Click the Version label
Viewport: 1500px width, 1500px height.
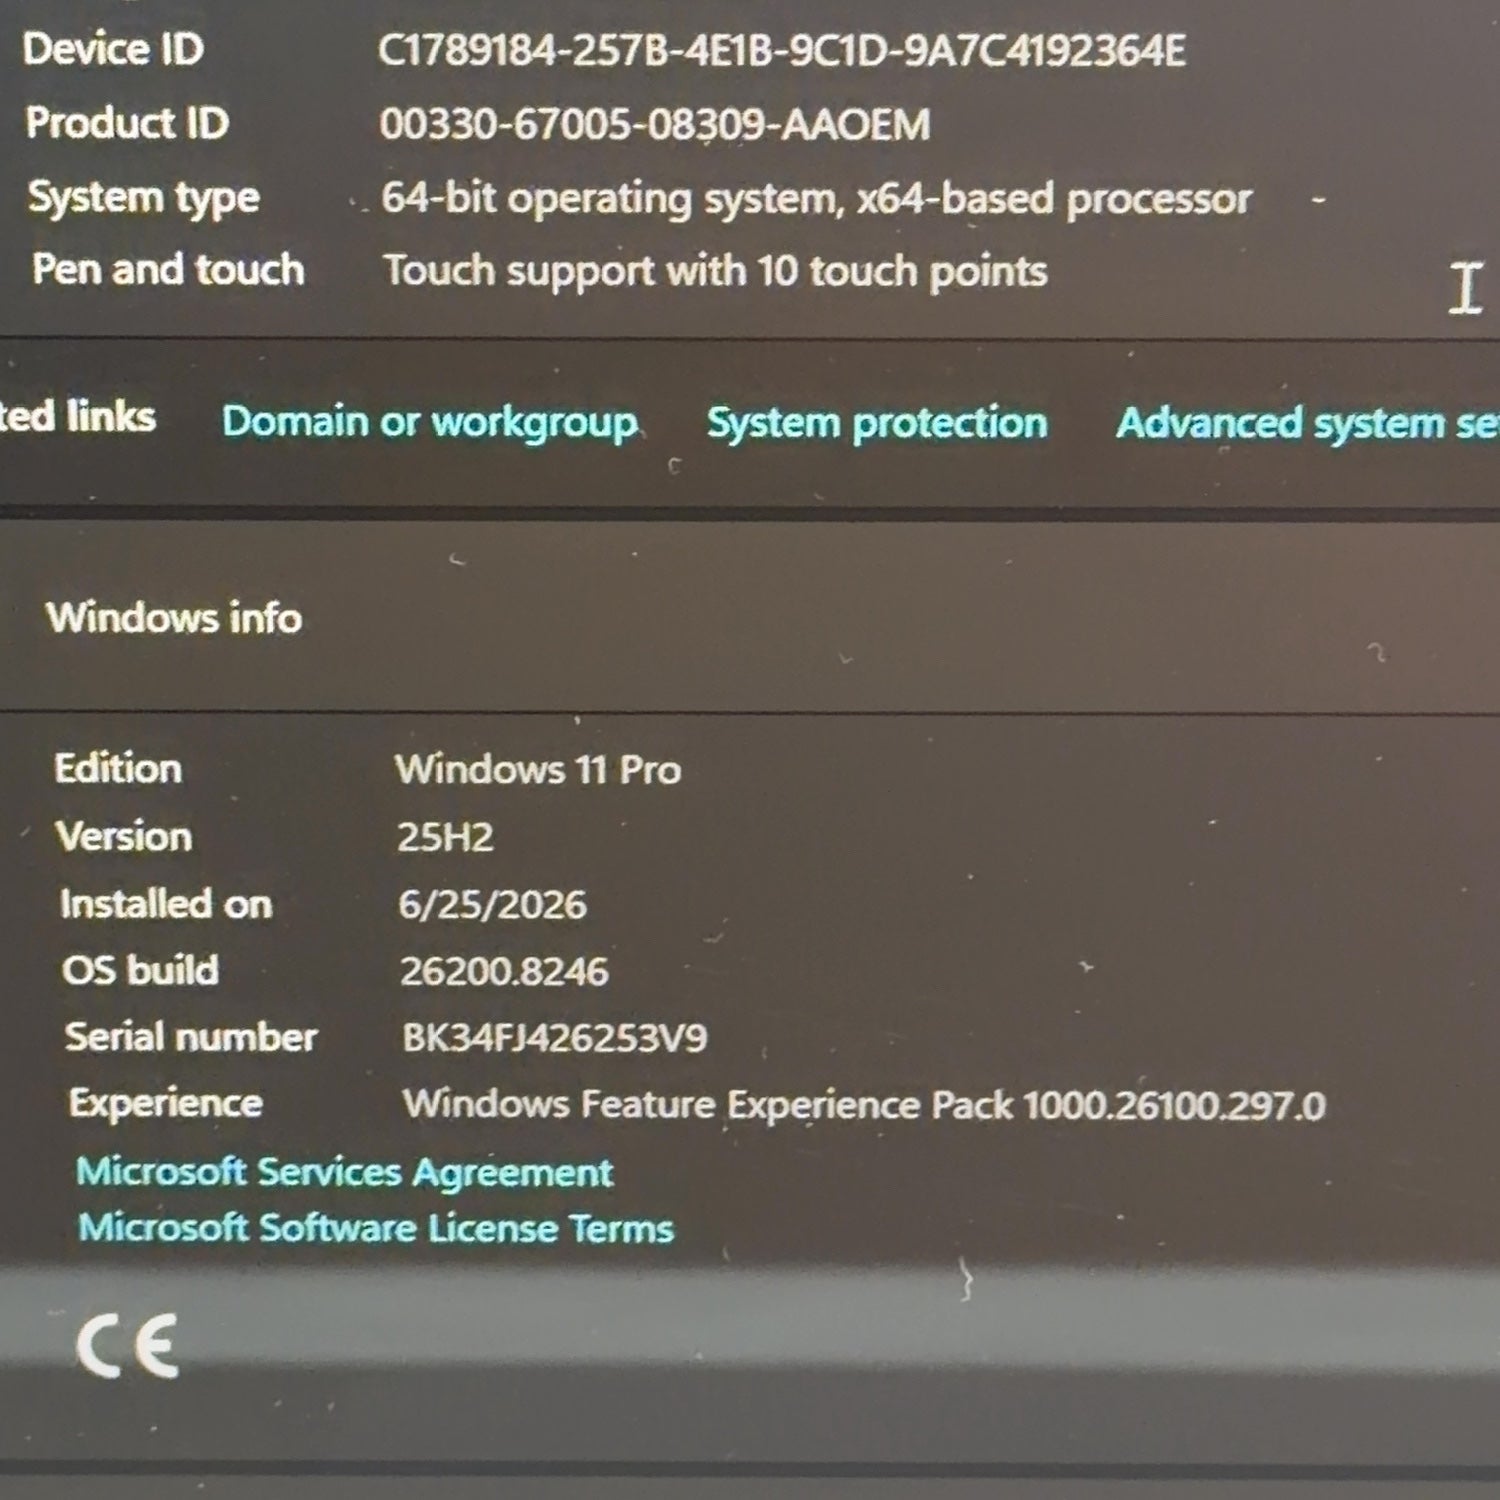[x=124, y=836]
